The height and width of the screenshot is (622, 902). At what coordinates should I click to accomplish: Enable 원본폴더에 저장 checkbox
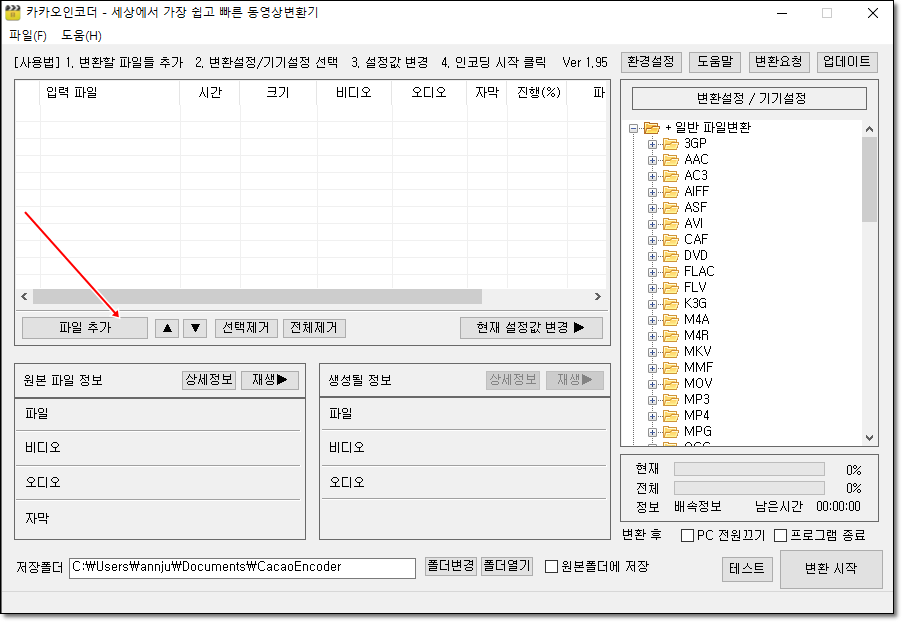pyautogui.click(x=551, y=567)
